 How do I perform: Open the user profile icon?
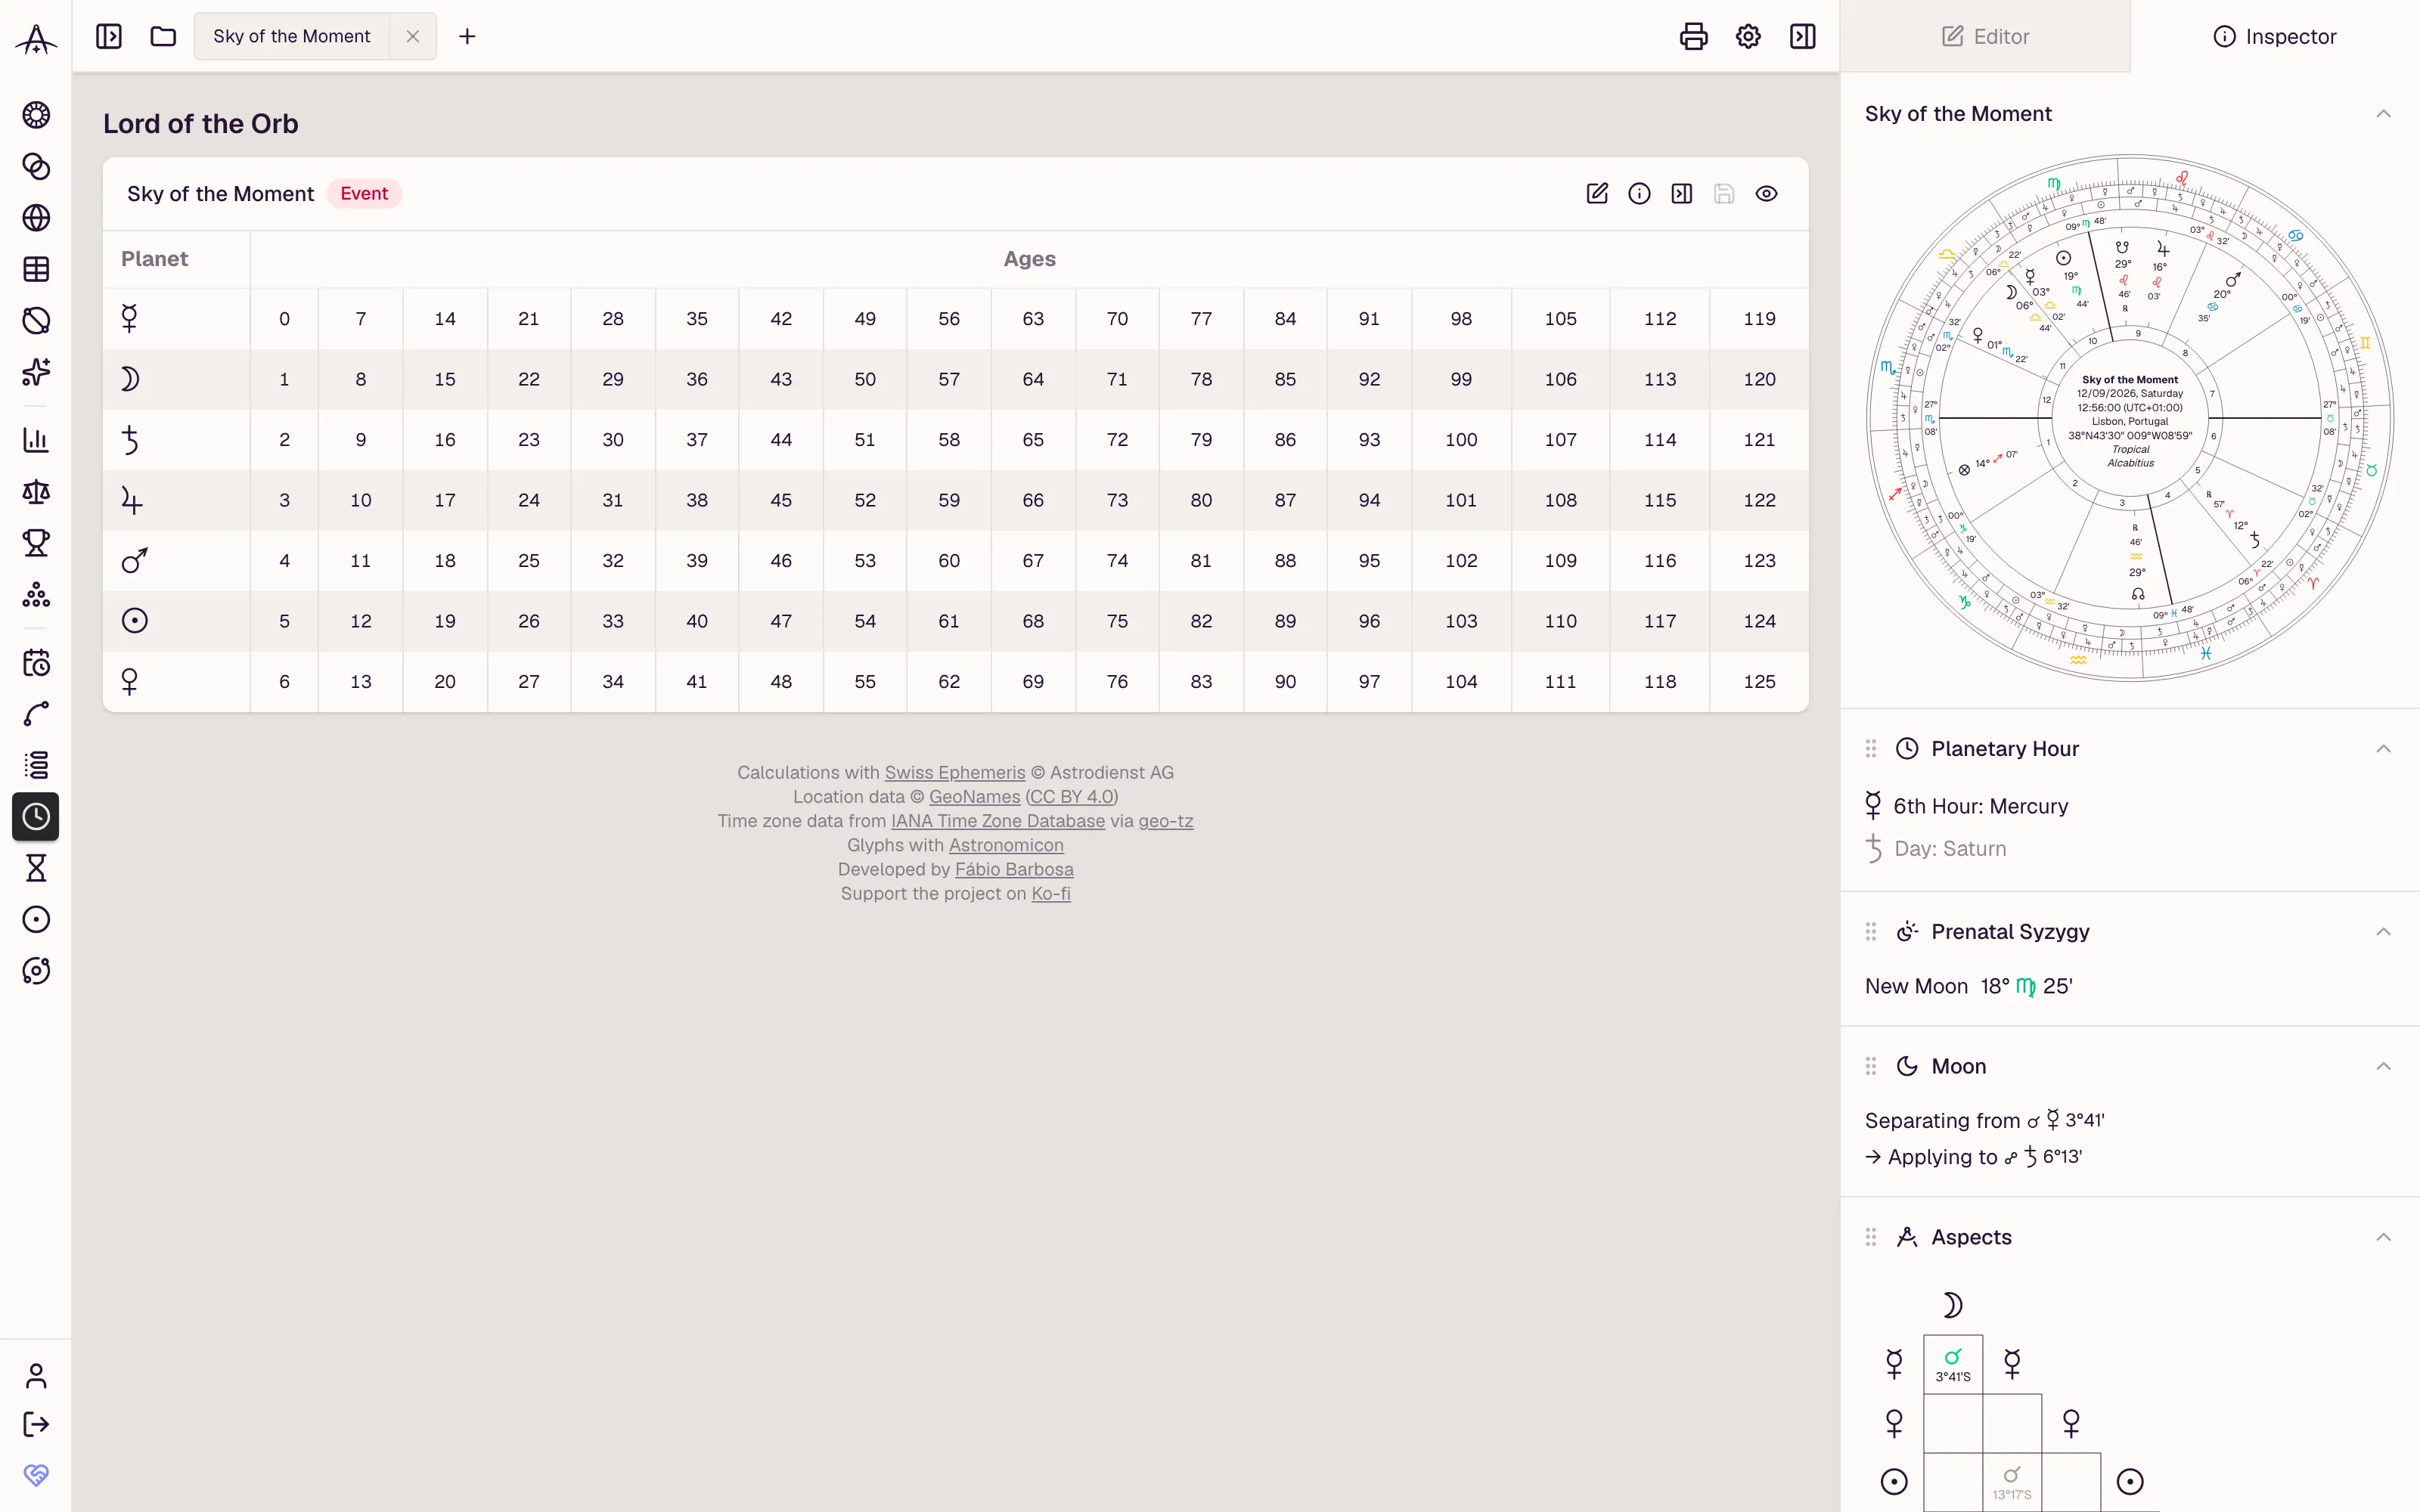(36, 1376)
